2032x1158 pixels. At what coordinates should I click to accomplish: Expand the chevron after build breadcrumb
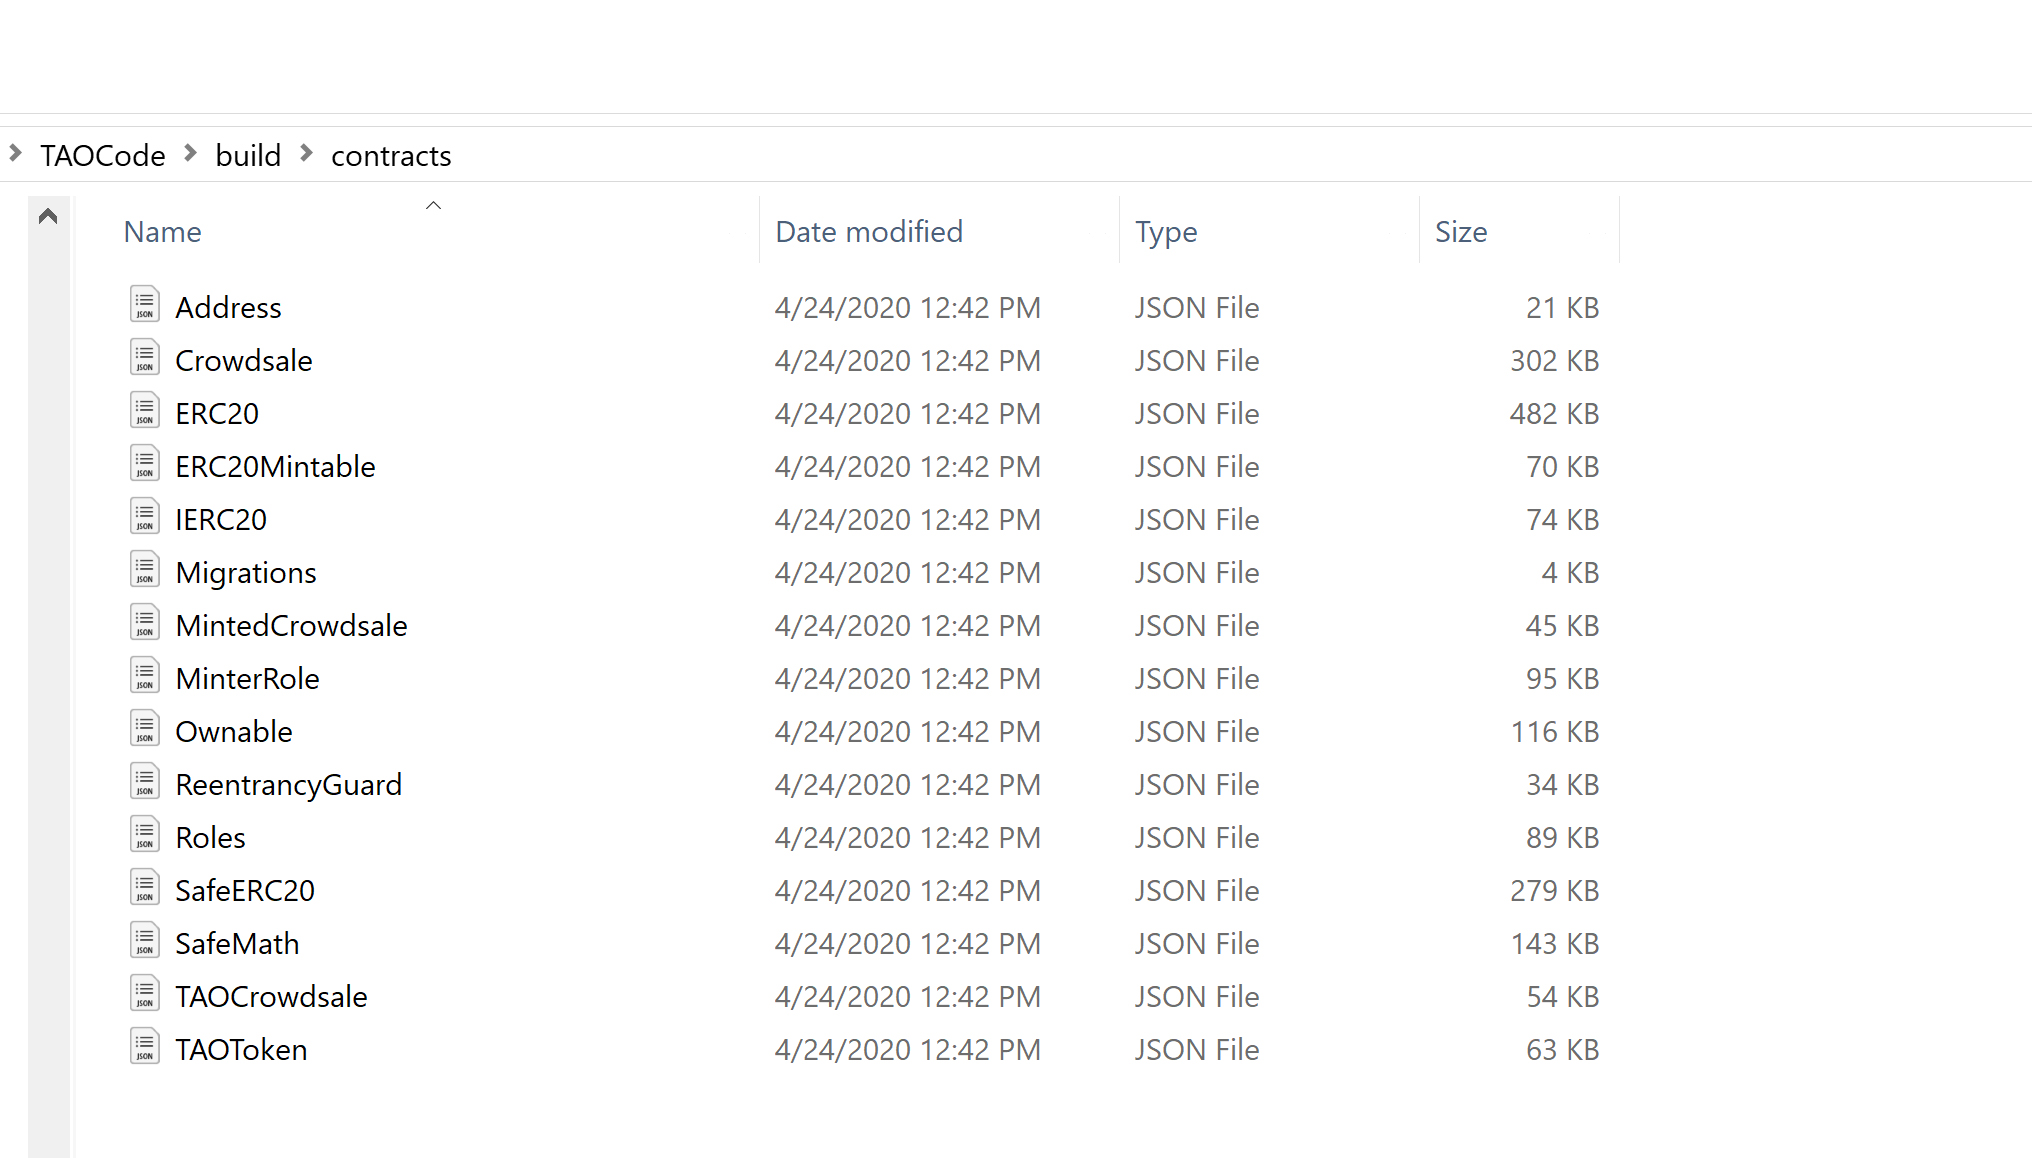[x=307, y=154]
